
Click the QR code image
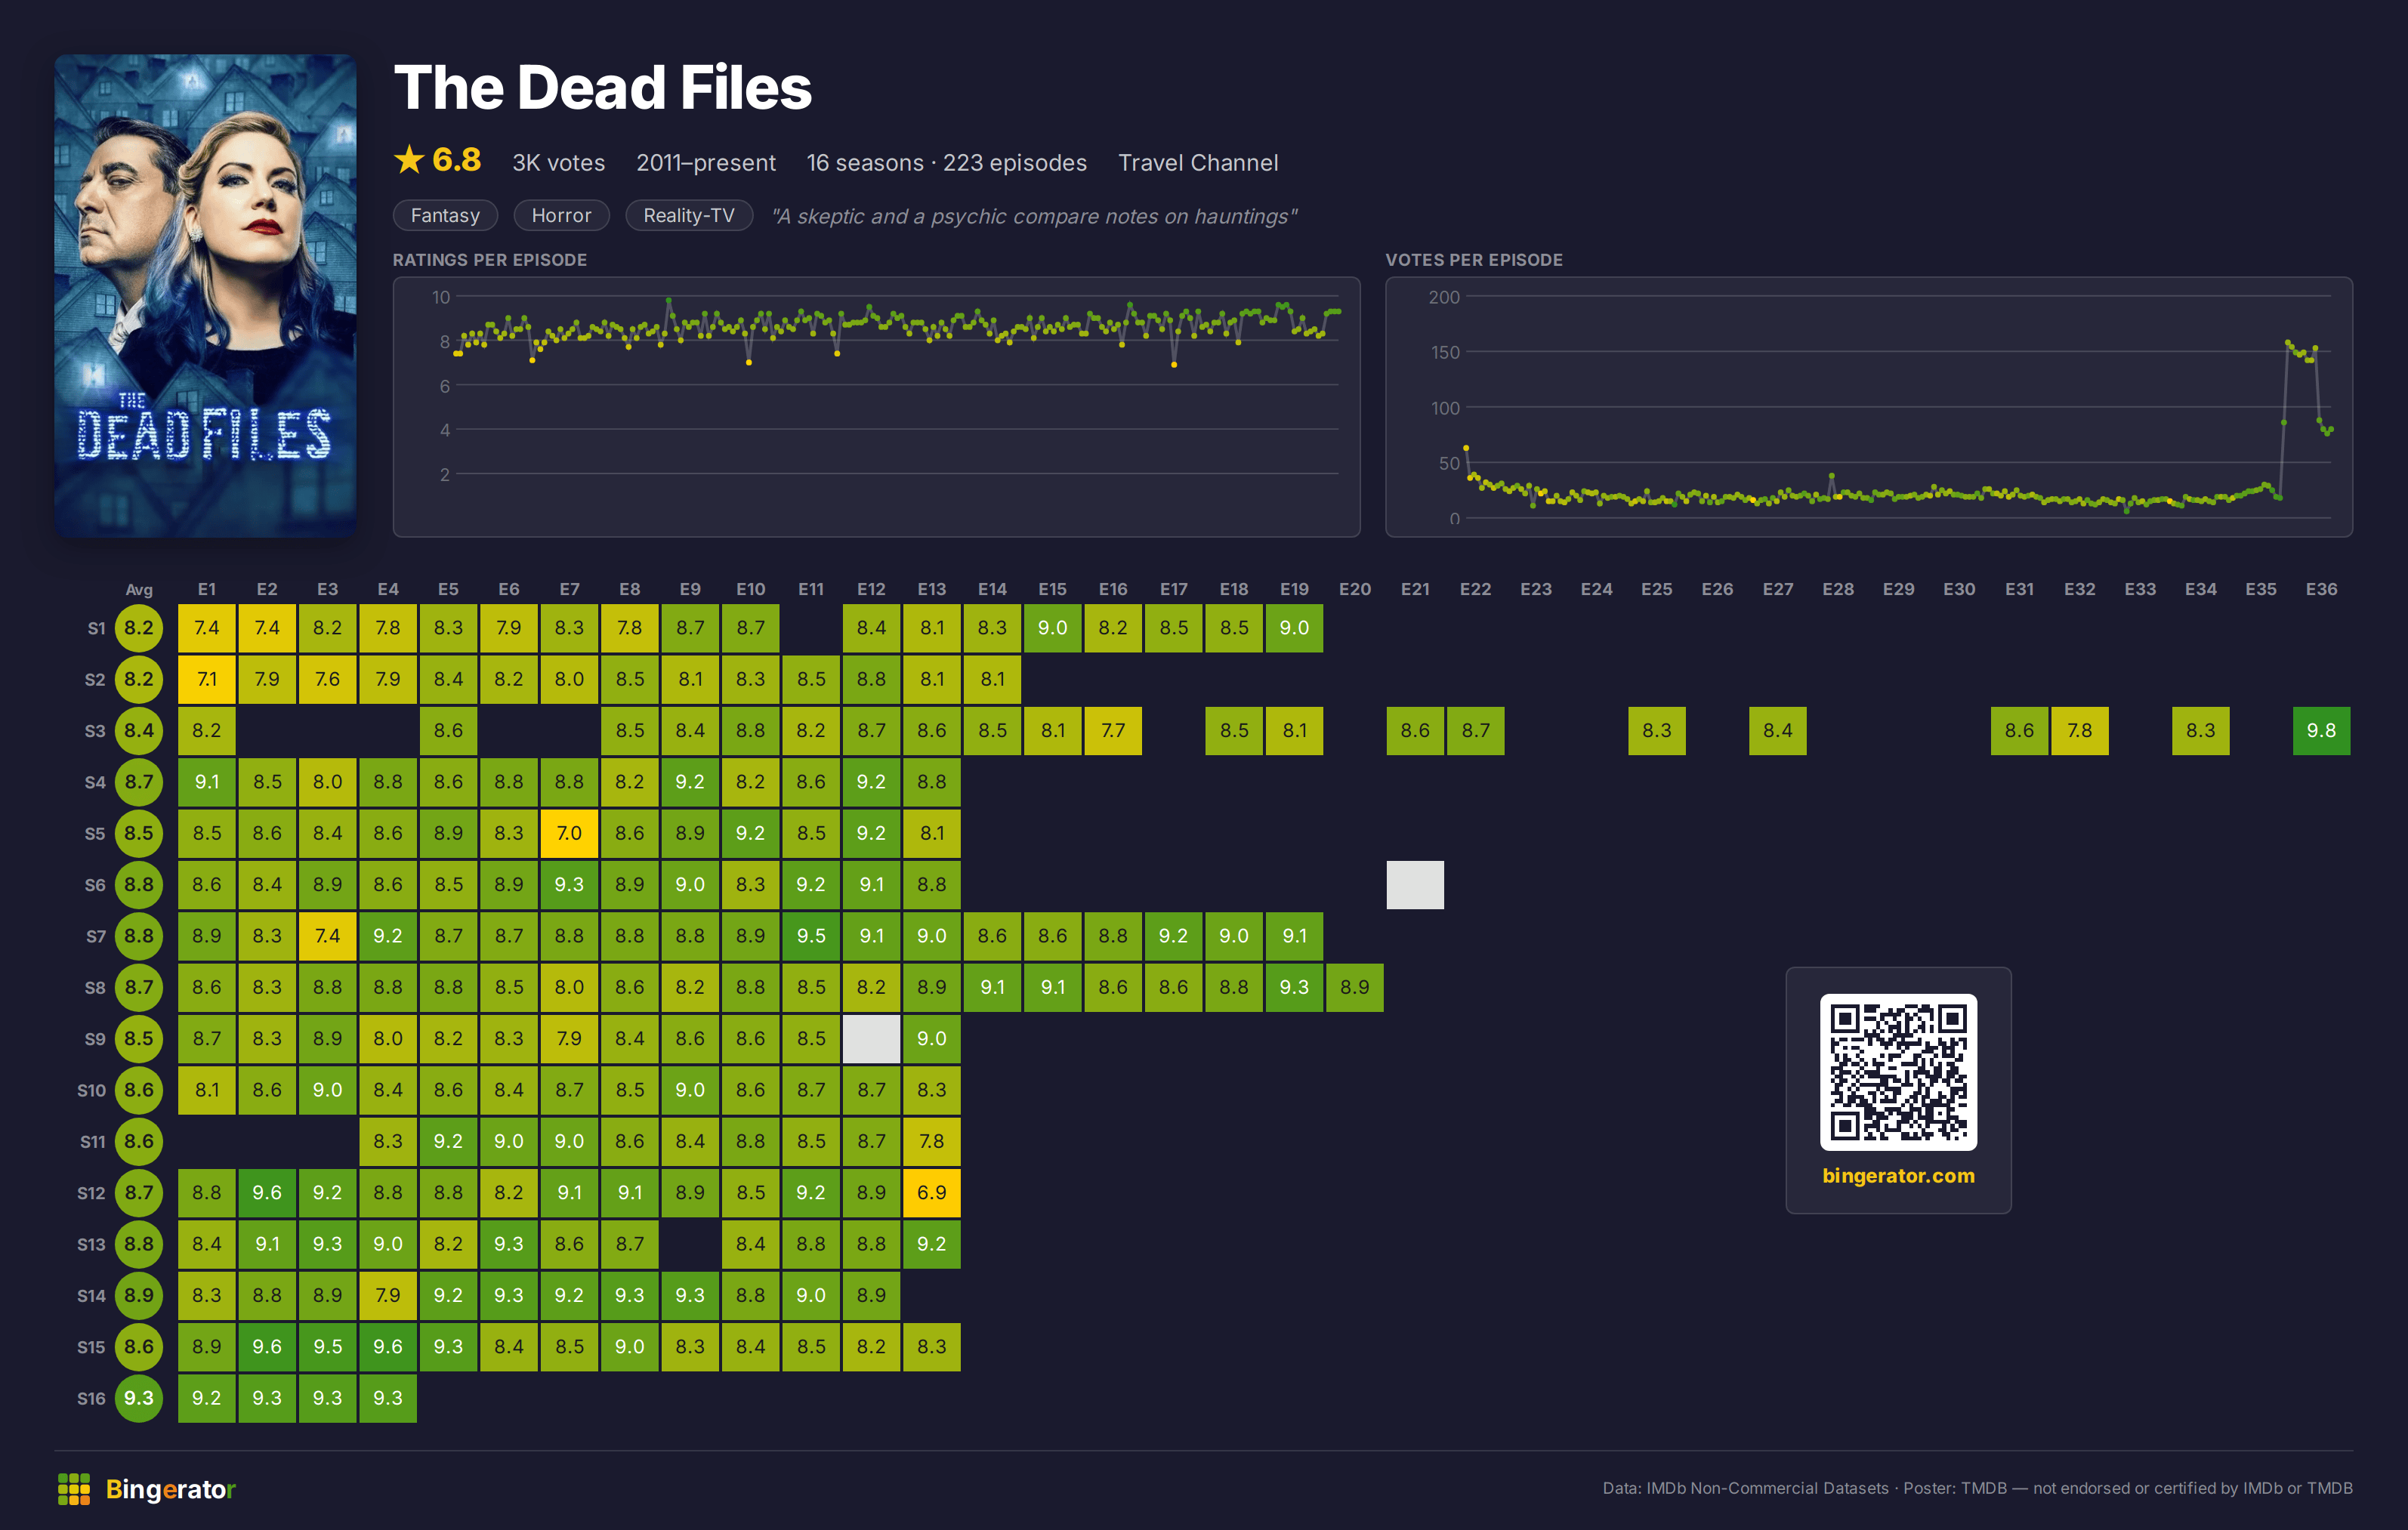(x=1898, y=1071)
